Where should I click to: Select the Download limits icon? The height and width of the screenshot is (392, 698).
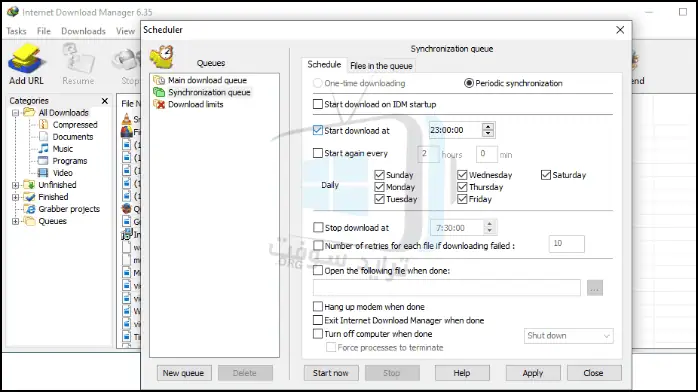point(159,104)
